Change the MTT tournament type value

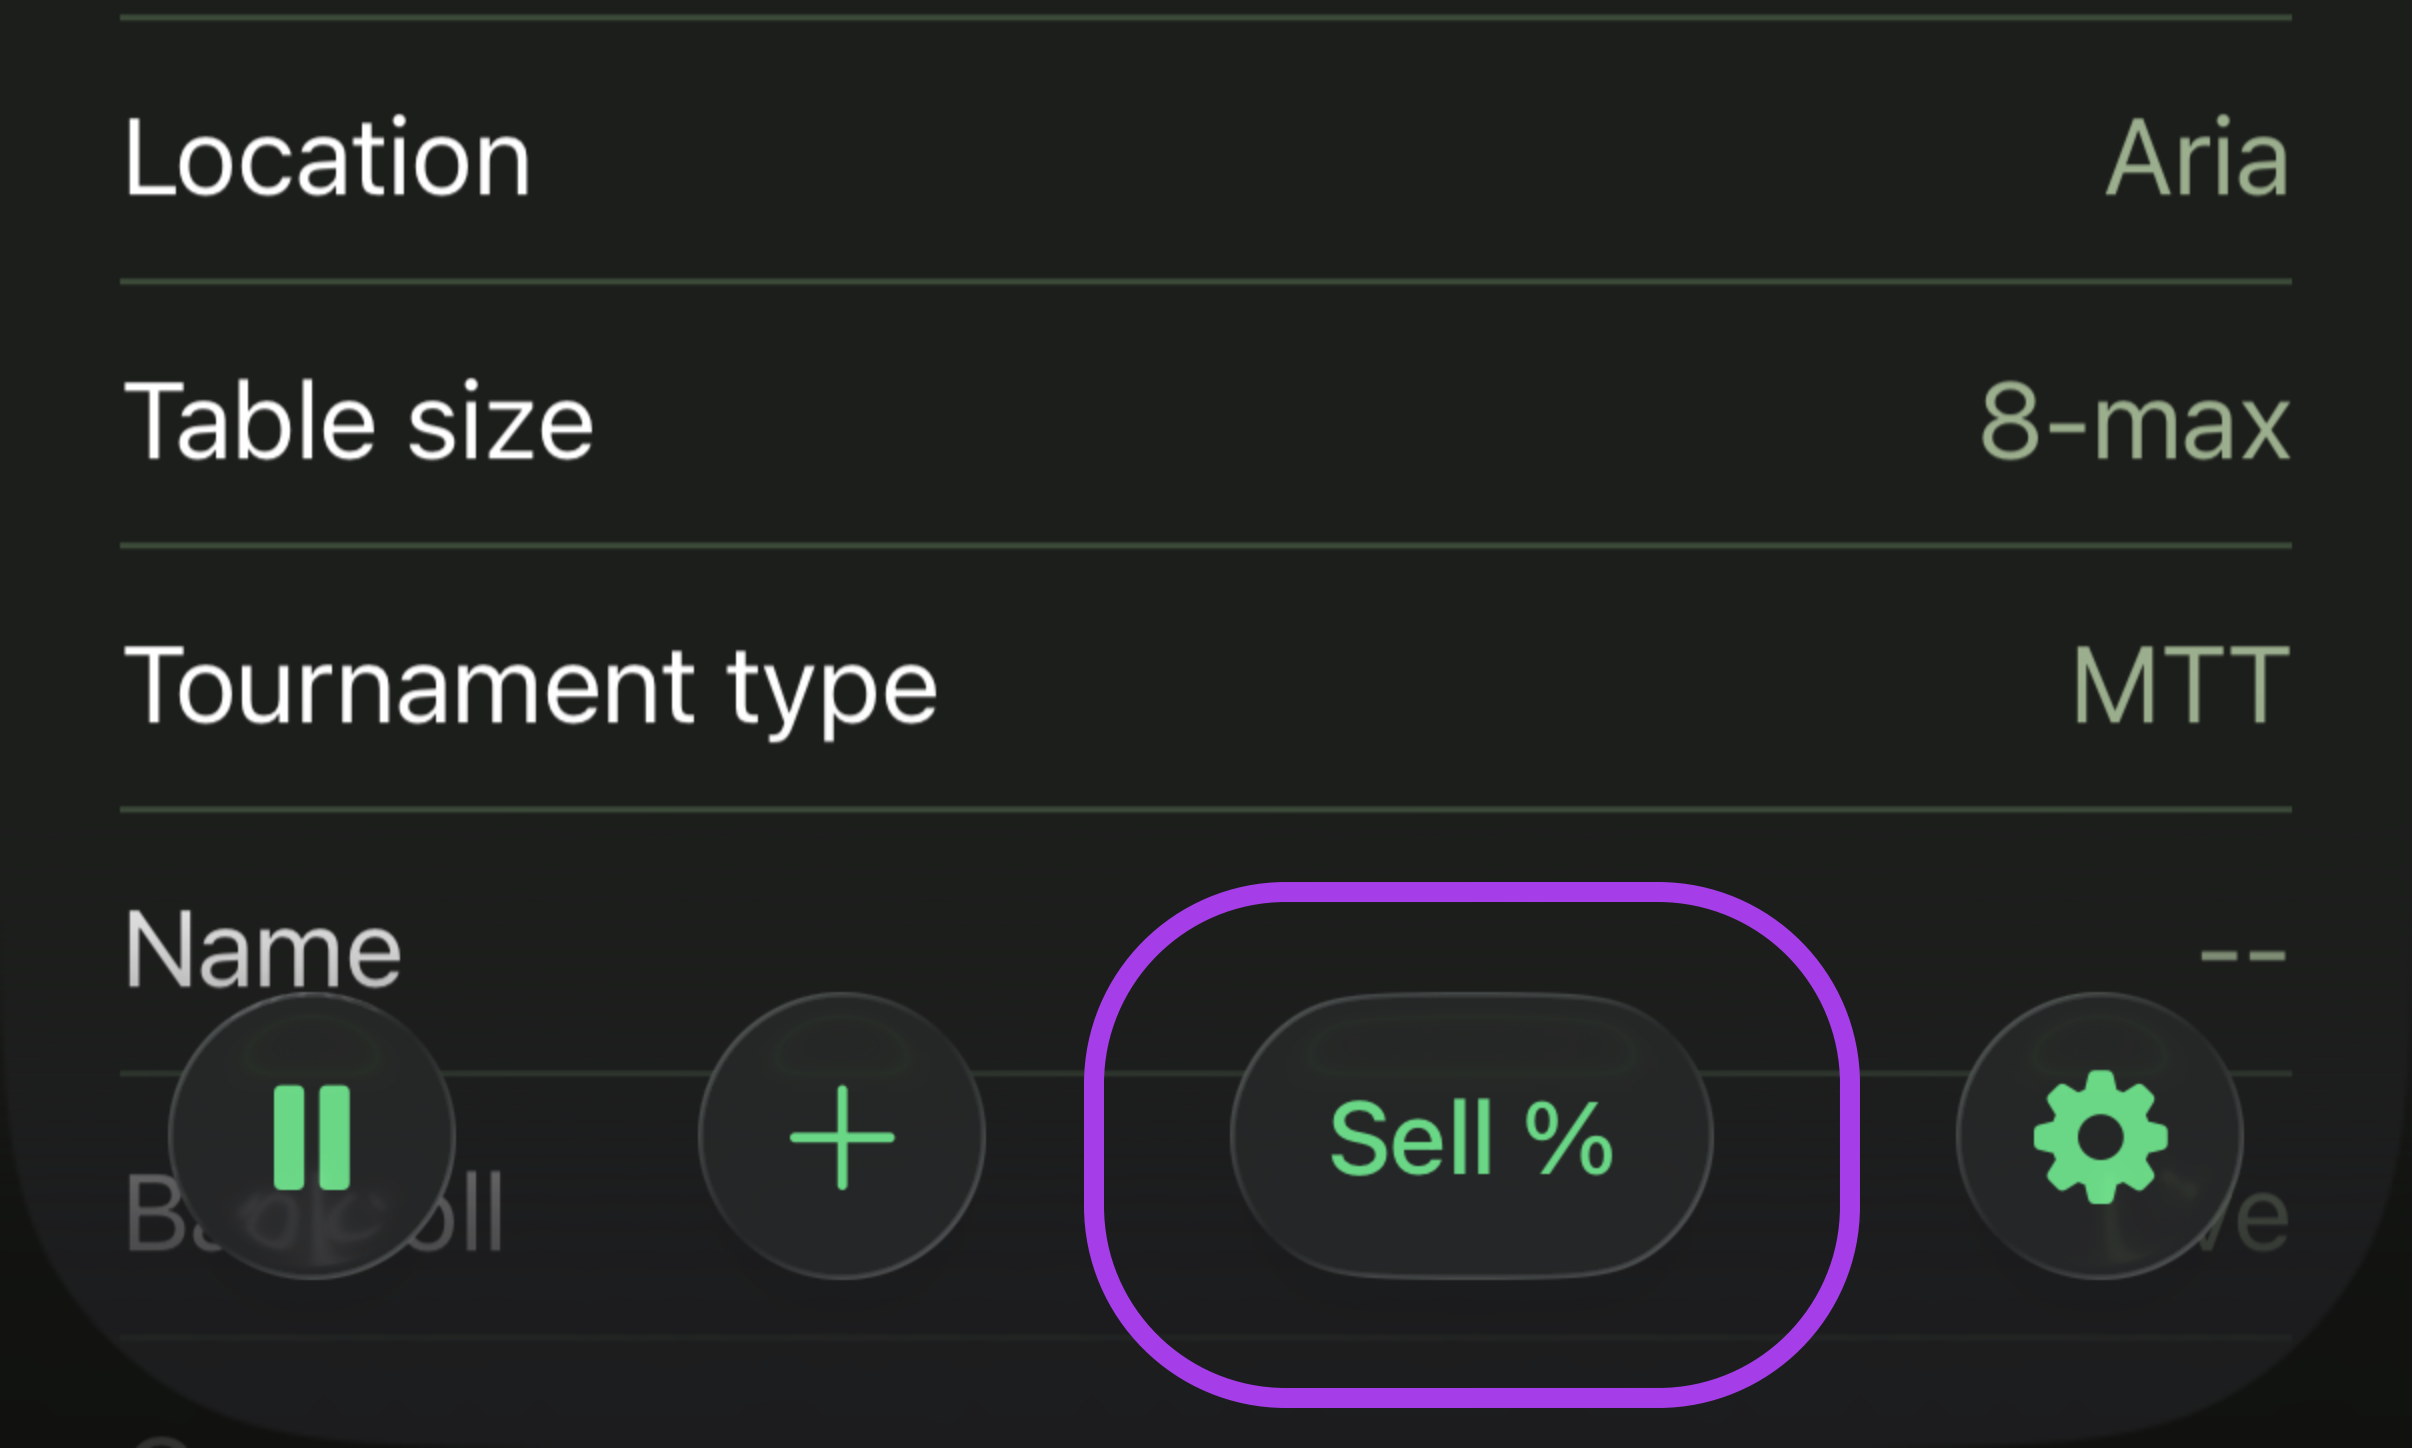click(x=2181, y=686)
